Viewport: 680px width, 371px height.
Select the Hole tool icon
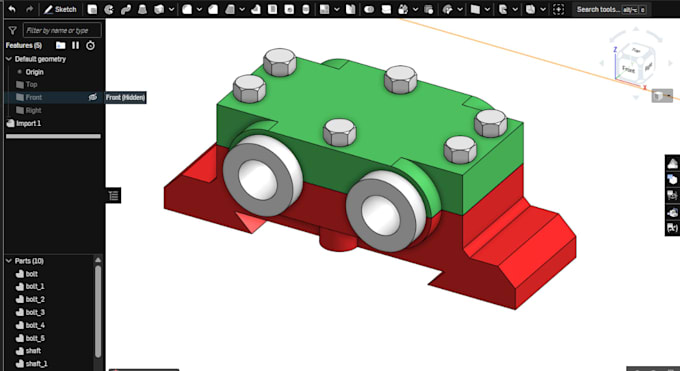coord(289,9)
